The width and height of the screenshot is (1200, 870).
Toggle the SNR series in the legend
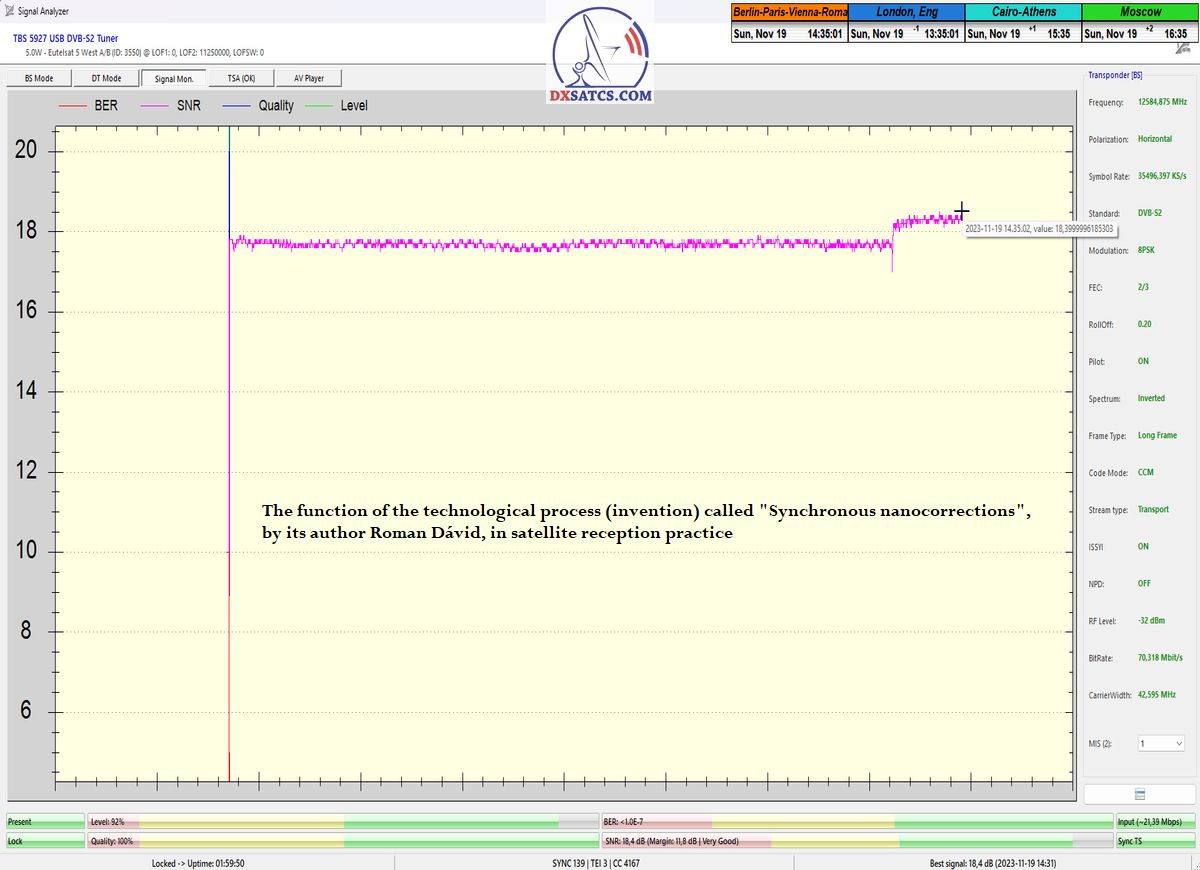[179, 105]
